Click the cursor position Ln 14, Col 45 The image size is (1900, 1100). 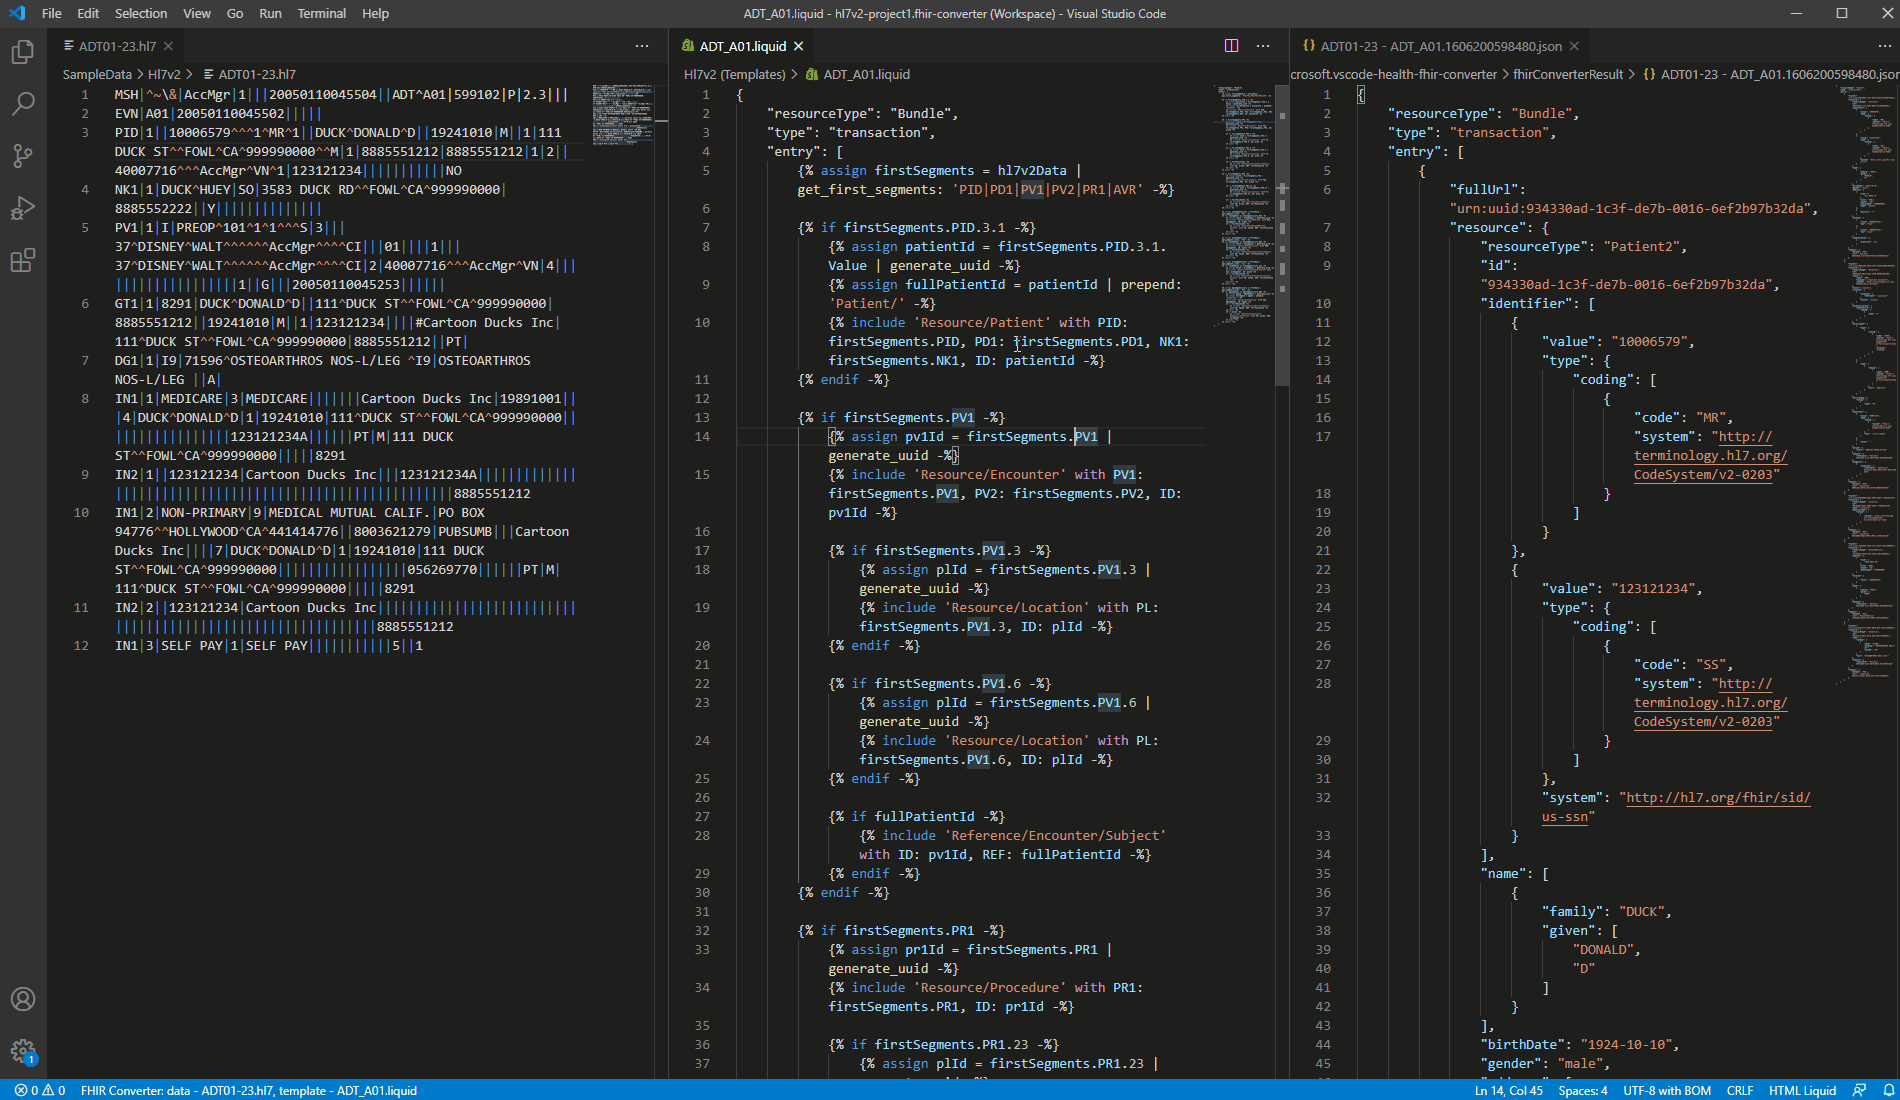(1508, 1090)
